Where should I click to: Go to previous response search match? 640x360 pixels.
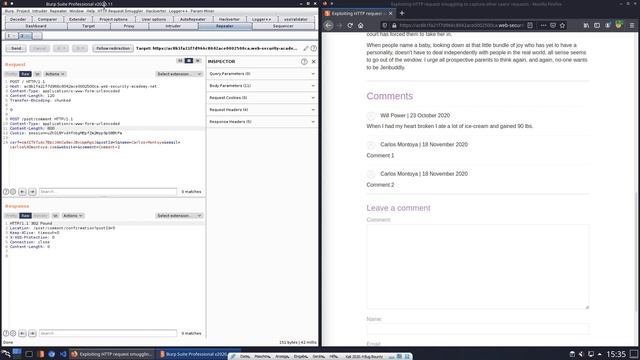[22, 333]
